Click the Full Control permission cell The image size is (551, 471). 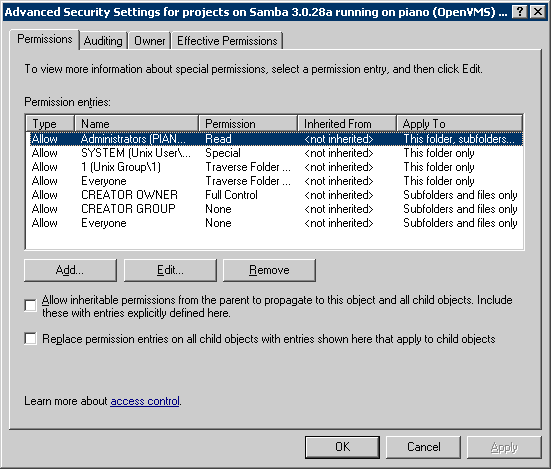[231, 195]
